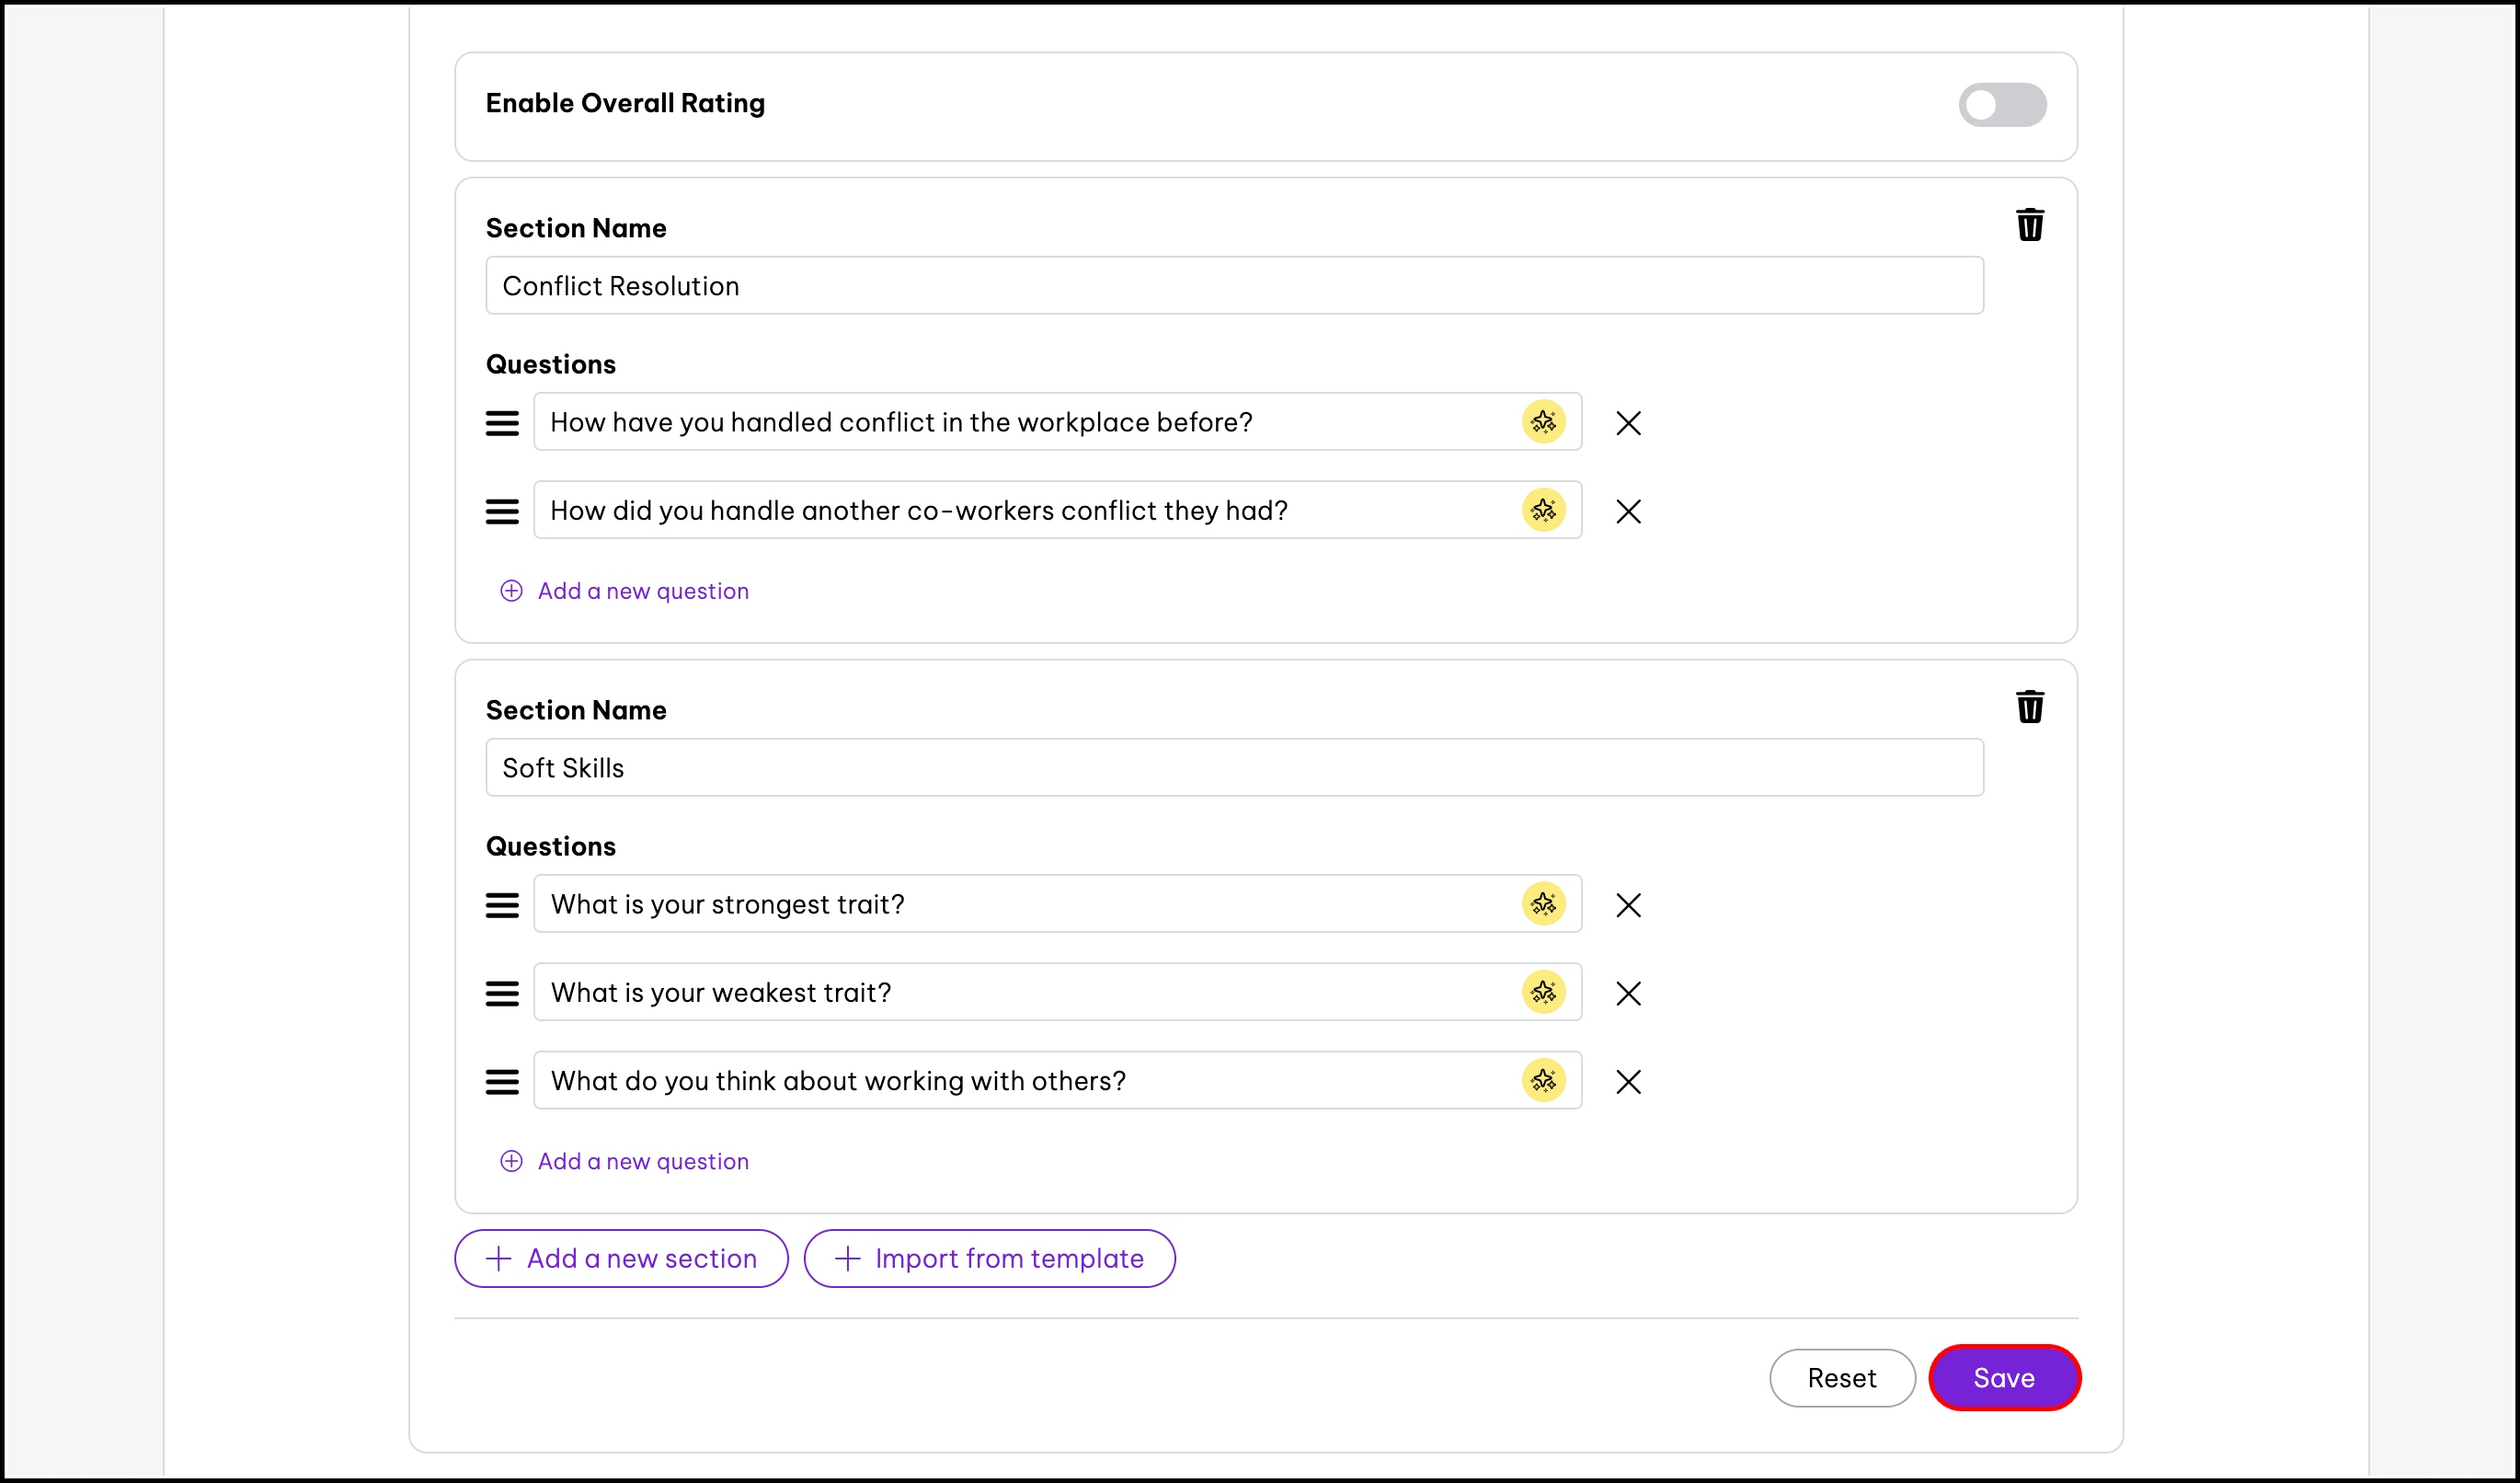Click AI sparkle icon on working with others question
This screenshot has height=1483, width=2520.
[x=1543, y=1080]
